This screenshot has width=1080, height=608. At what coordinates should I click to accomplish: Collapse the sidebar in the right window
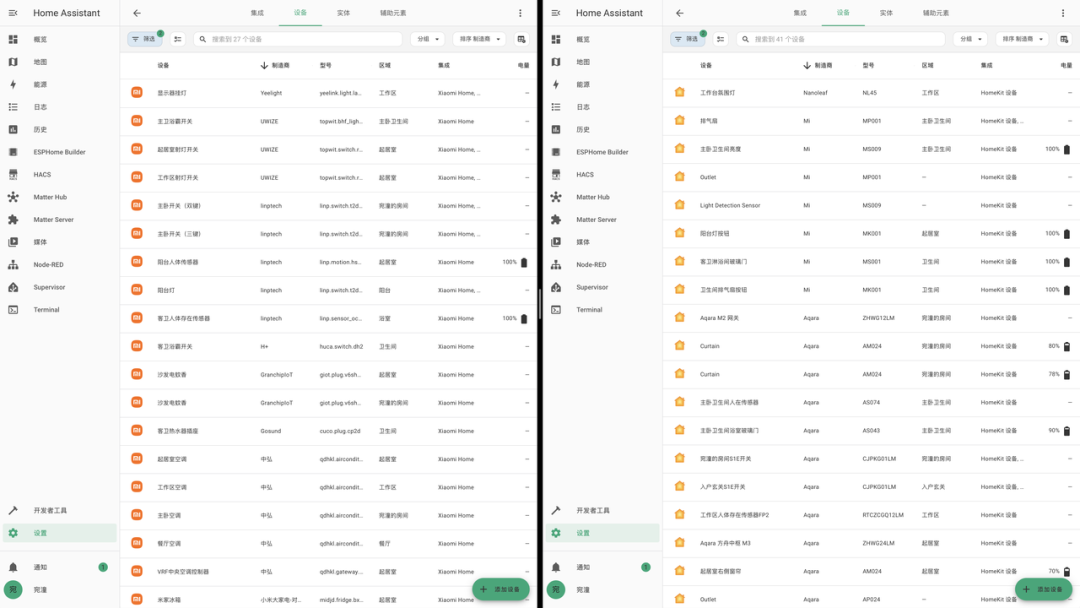(x=556, y=13)
